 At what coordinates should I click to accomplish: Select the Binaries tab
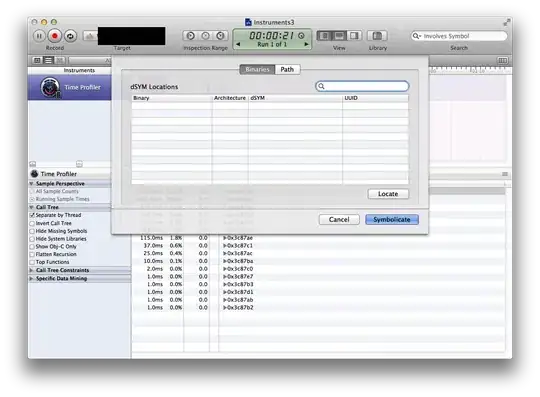point(257,70)
